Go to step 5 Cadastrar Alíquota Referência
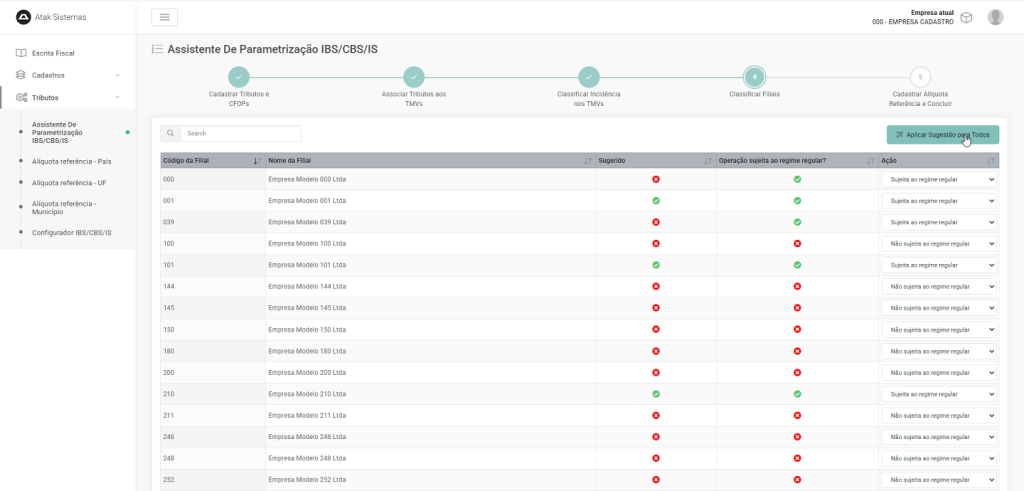Screen dimensions: 1024x491 click(922, 77)
